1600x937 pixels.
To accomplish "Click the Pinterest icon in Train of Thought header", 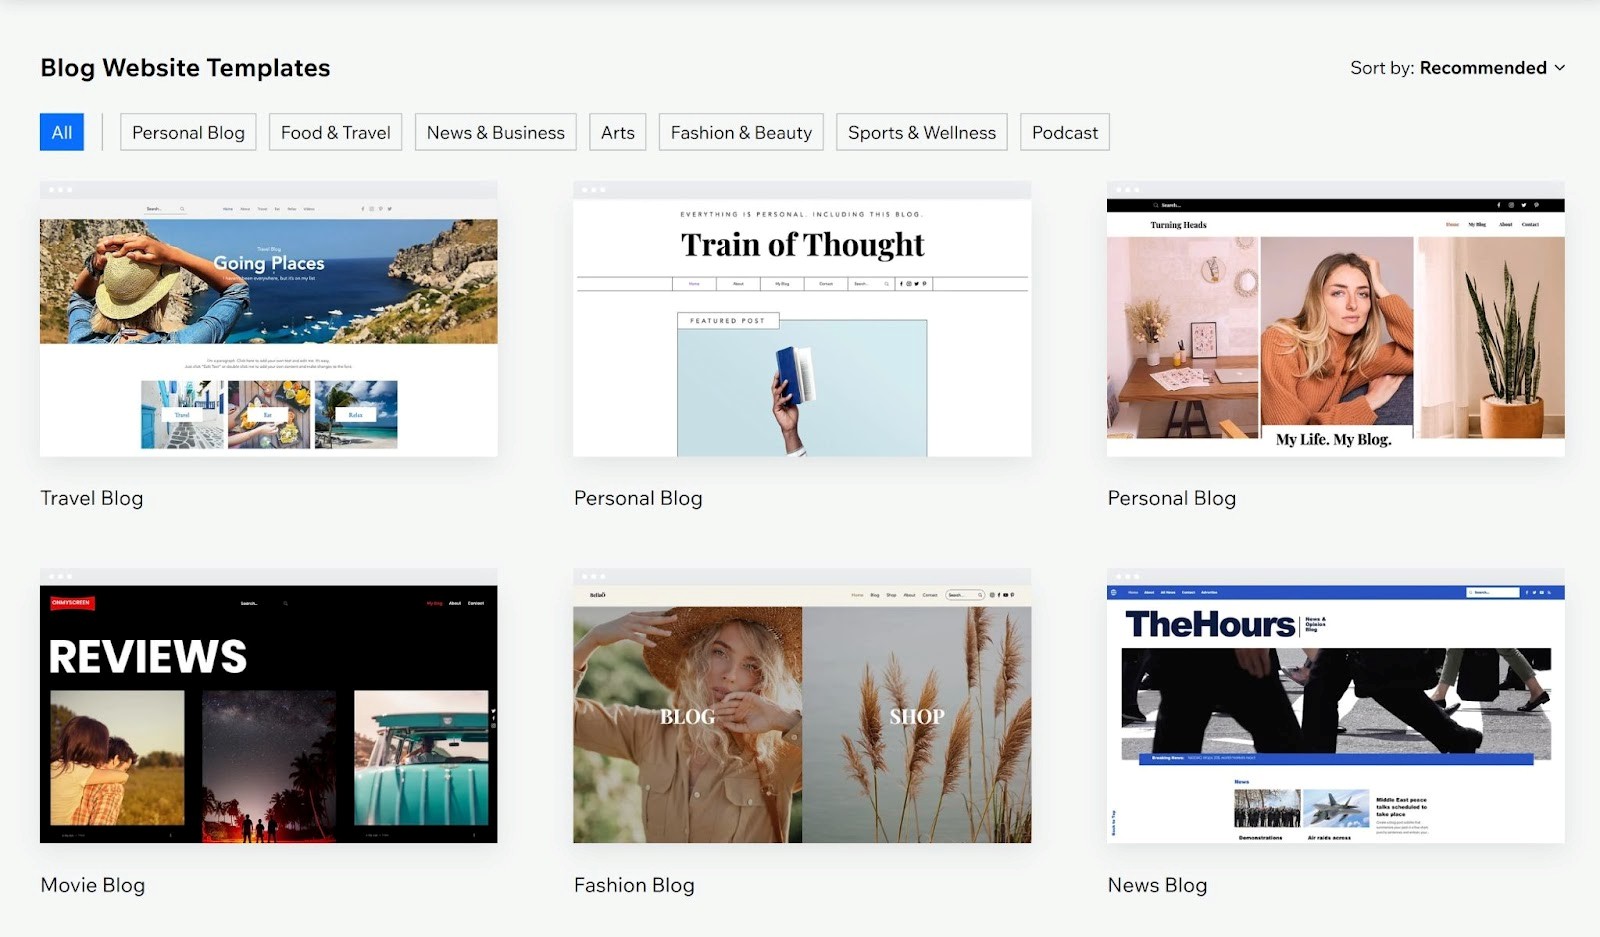I will (x=924, y=284).
